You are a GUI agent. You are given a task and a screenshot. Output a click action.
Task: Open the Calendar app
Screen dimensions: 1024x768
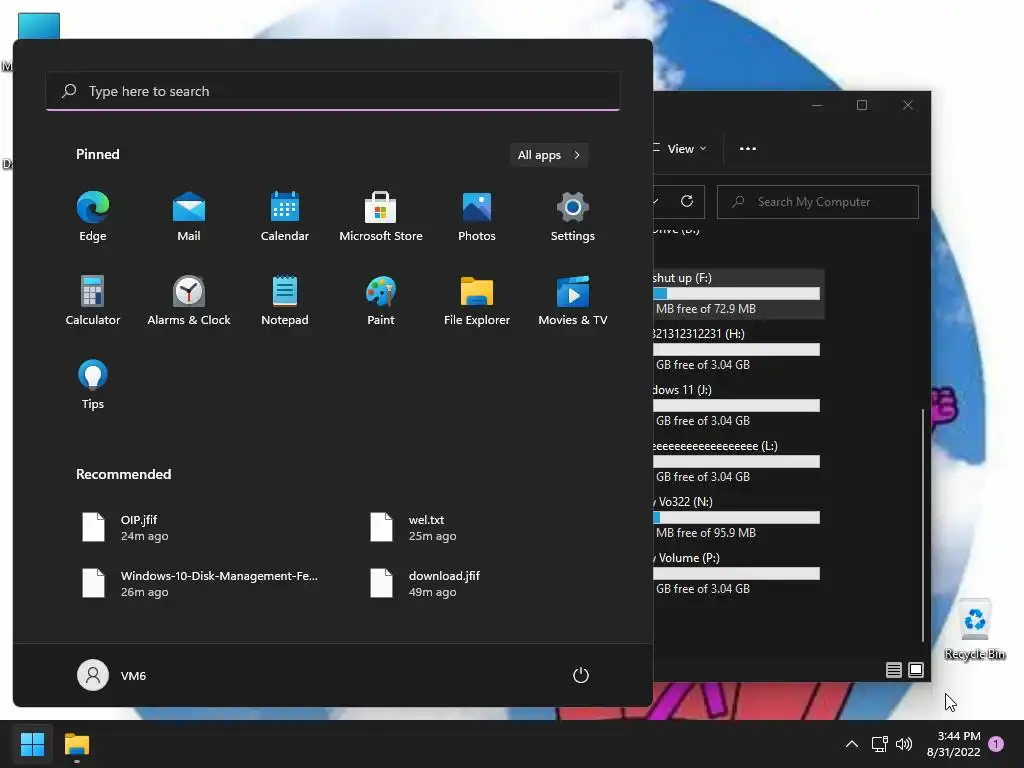(x=285, y=217)
